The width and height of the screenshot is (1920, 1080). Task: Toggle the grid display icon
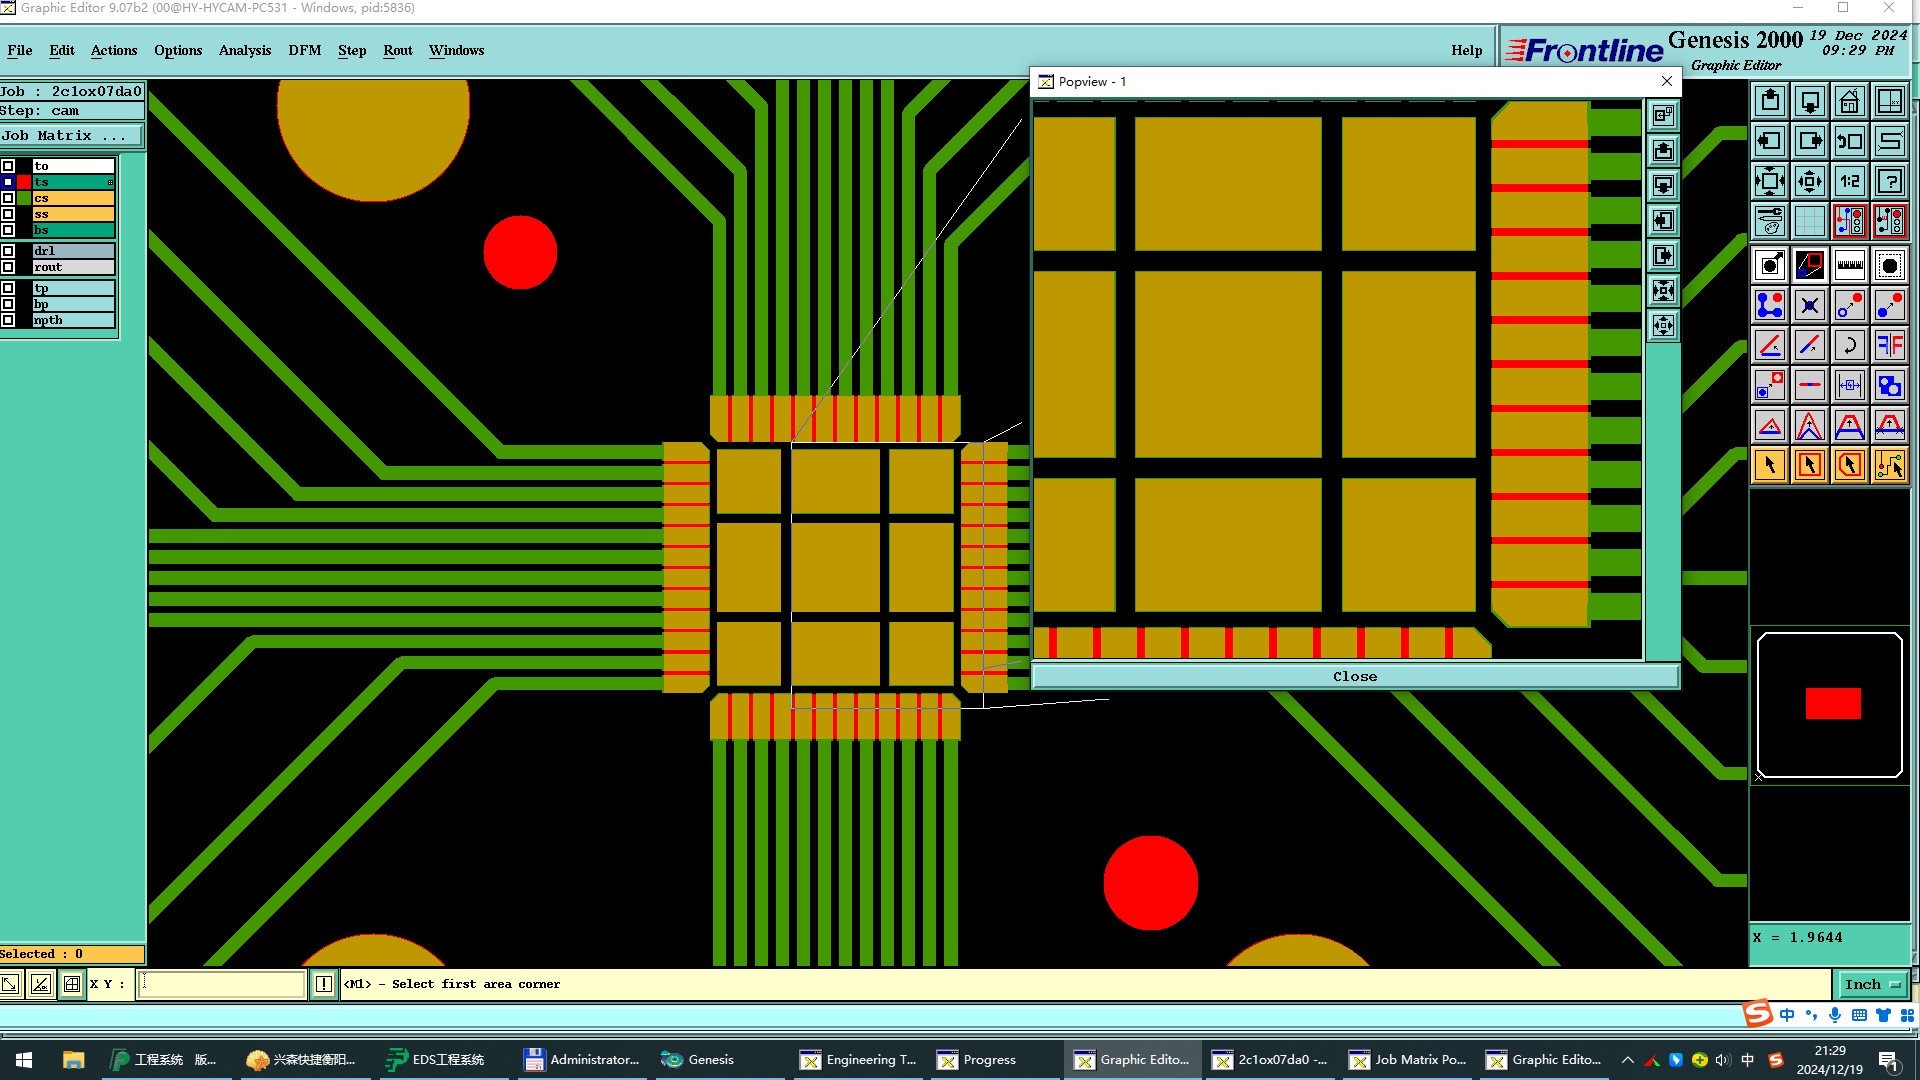coord(1809,220)
